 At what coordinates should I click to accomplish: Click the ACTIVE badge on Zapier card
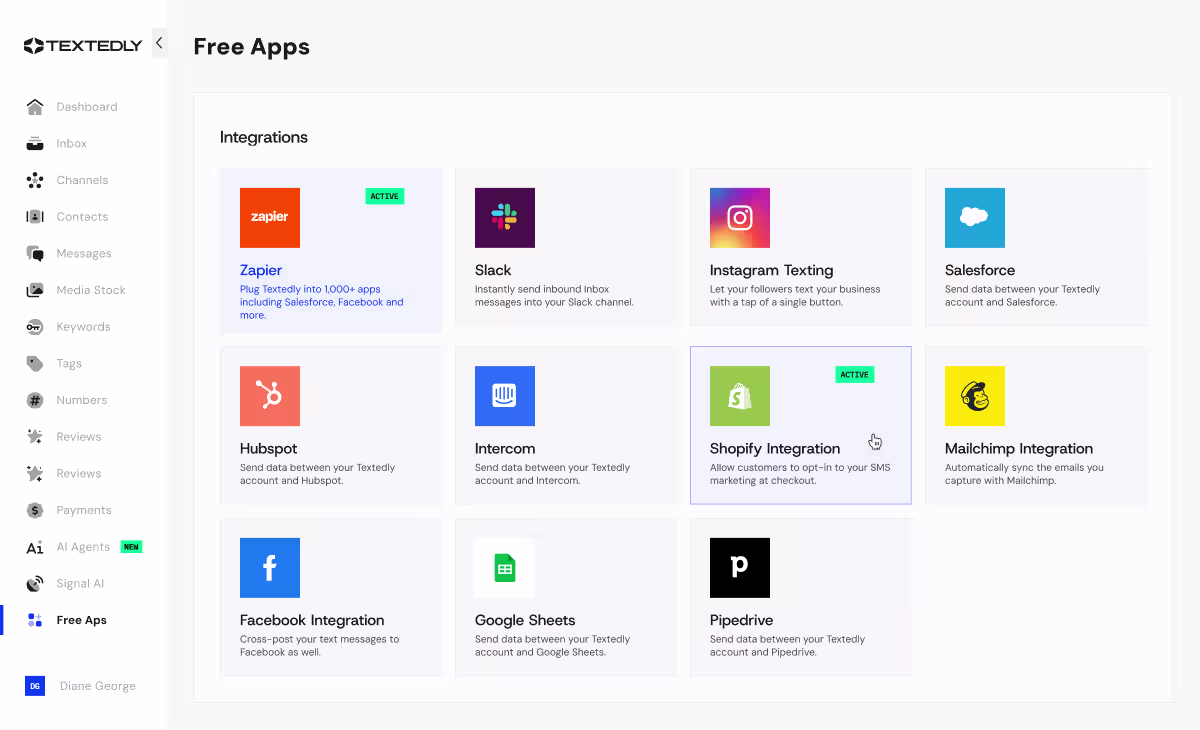(x=385, y=196)
